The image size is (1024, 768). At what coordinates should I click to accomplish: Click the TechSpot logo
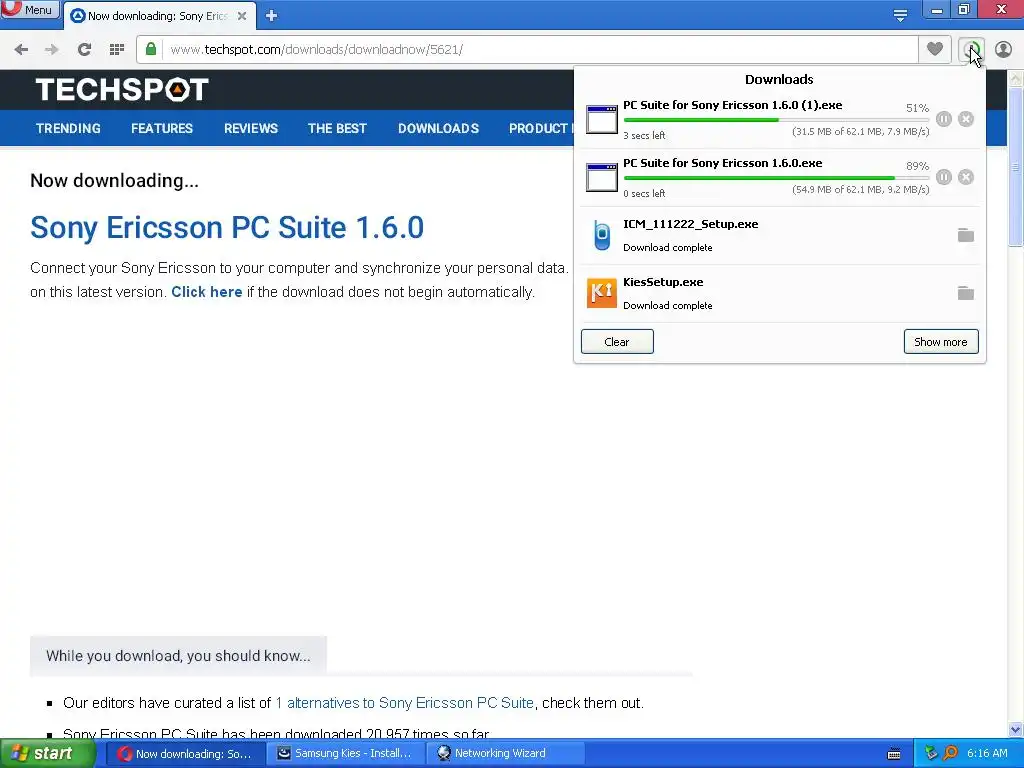122,89
